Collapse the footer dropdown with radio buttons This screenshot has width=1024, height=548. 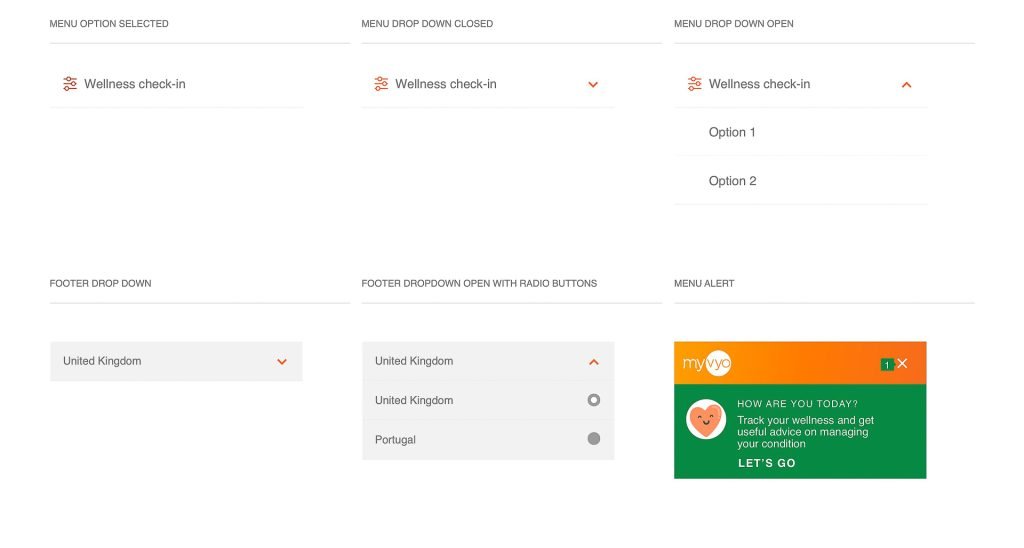[x=594, y=362]
